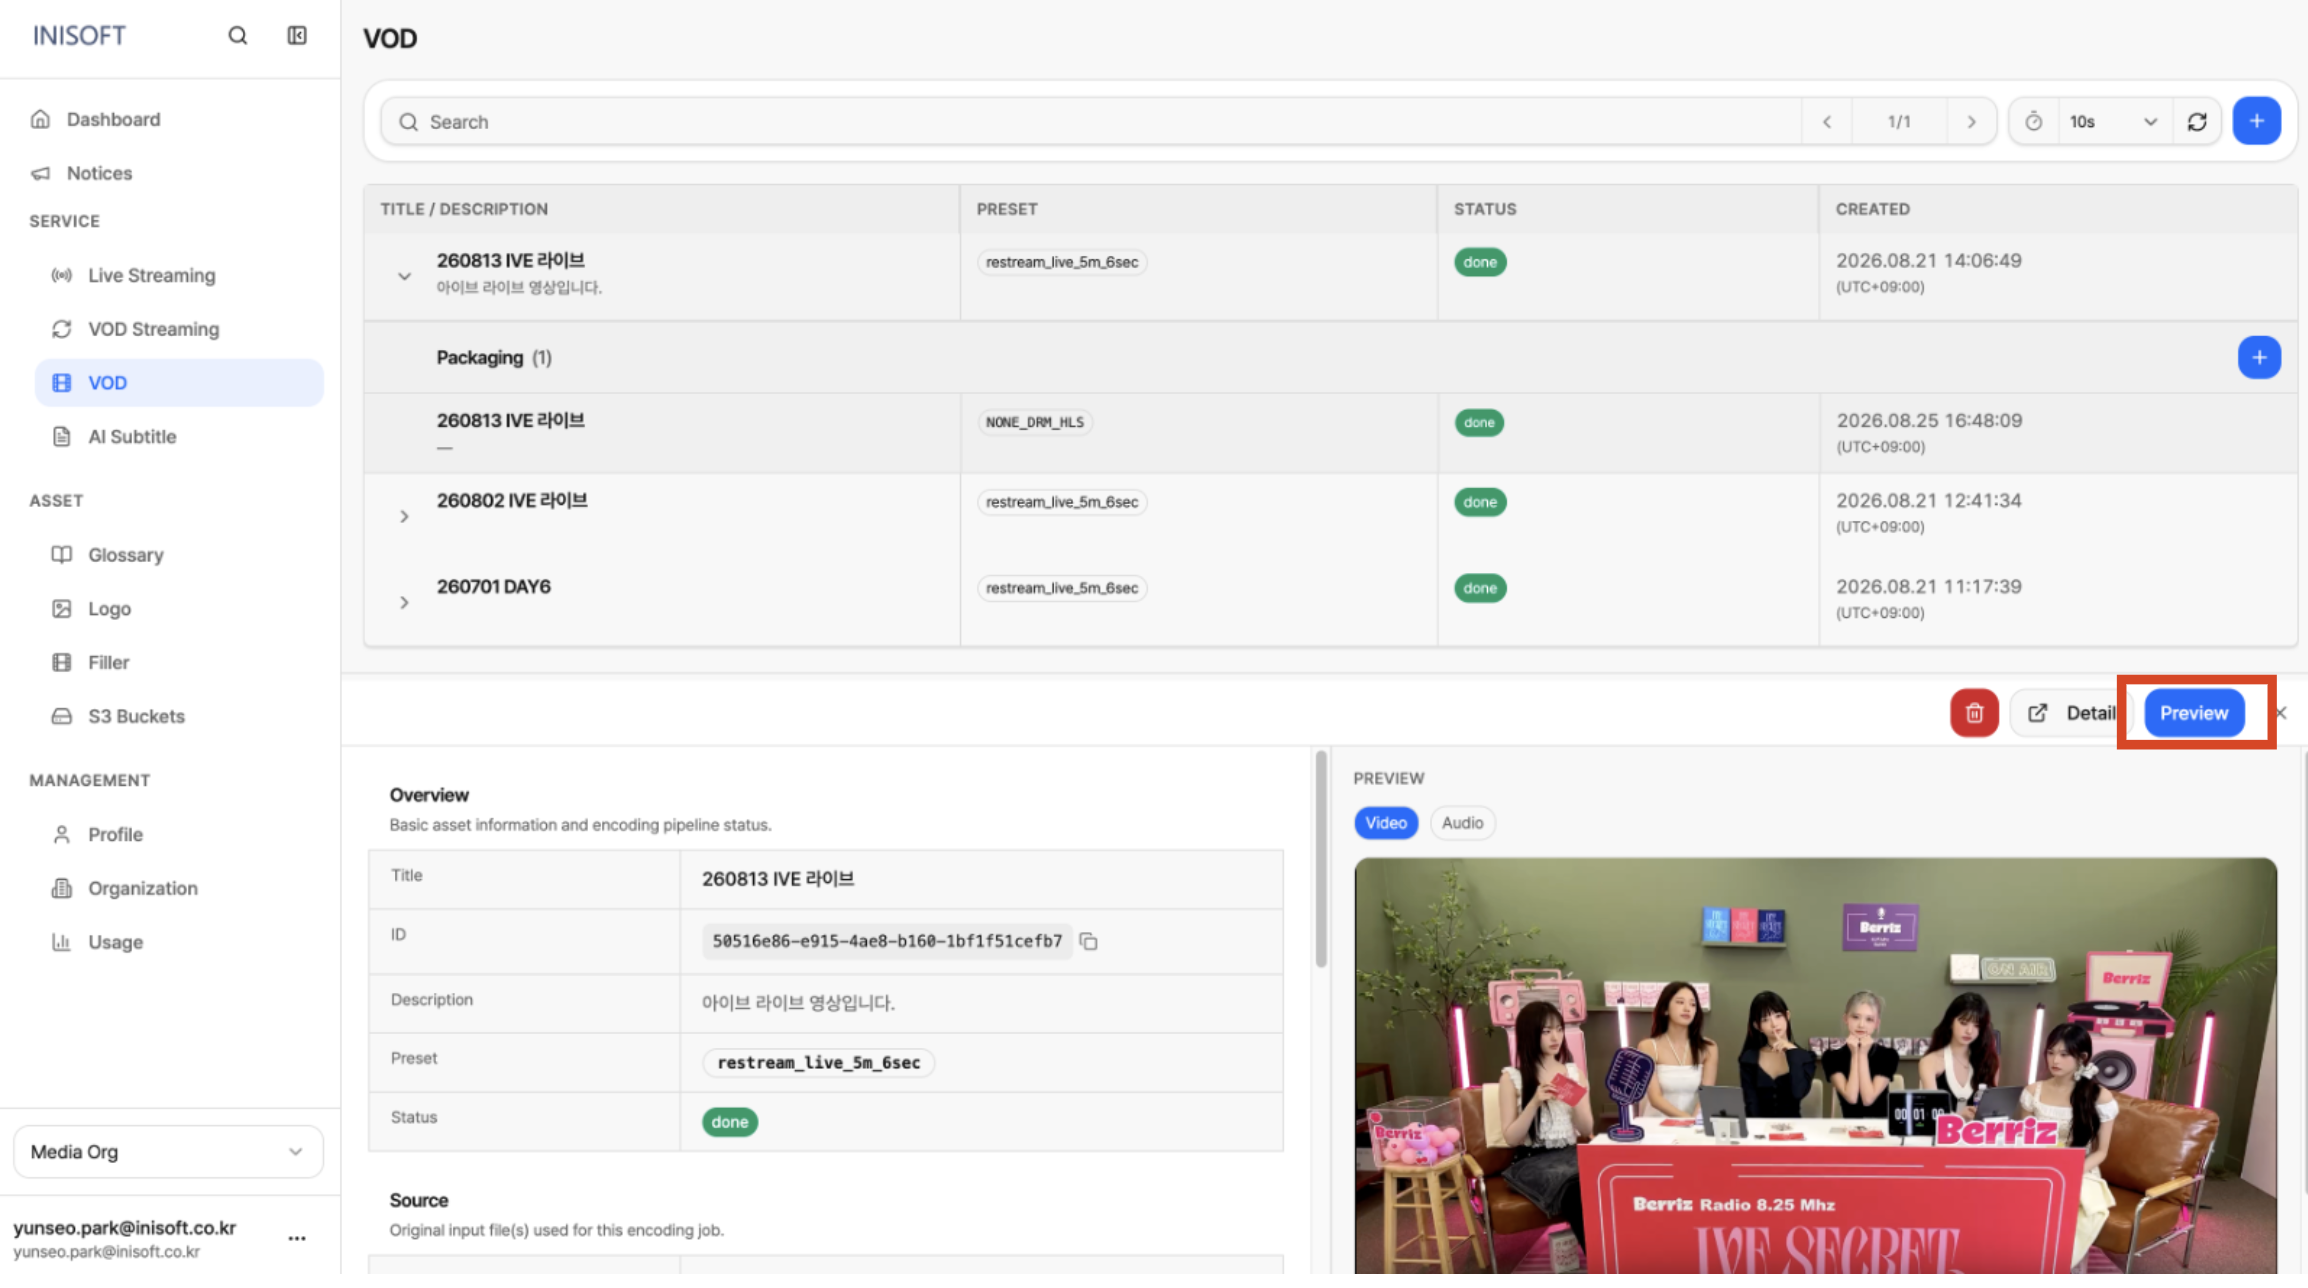Click the restream_live_5m_6sec preset in Overview
The height and width of the screenshot is (1288, 2308).
[x=818, y=1063]
